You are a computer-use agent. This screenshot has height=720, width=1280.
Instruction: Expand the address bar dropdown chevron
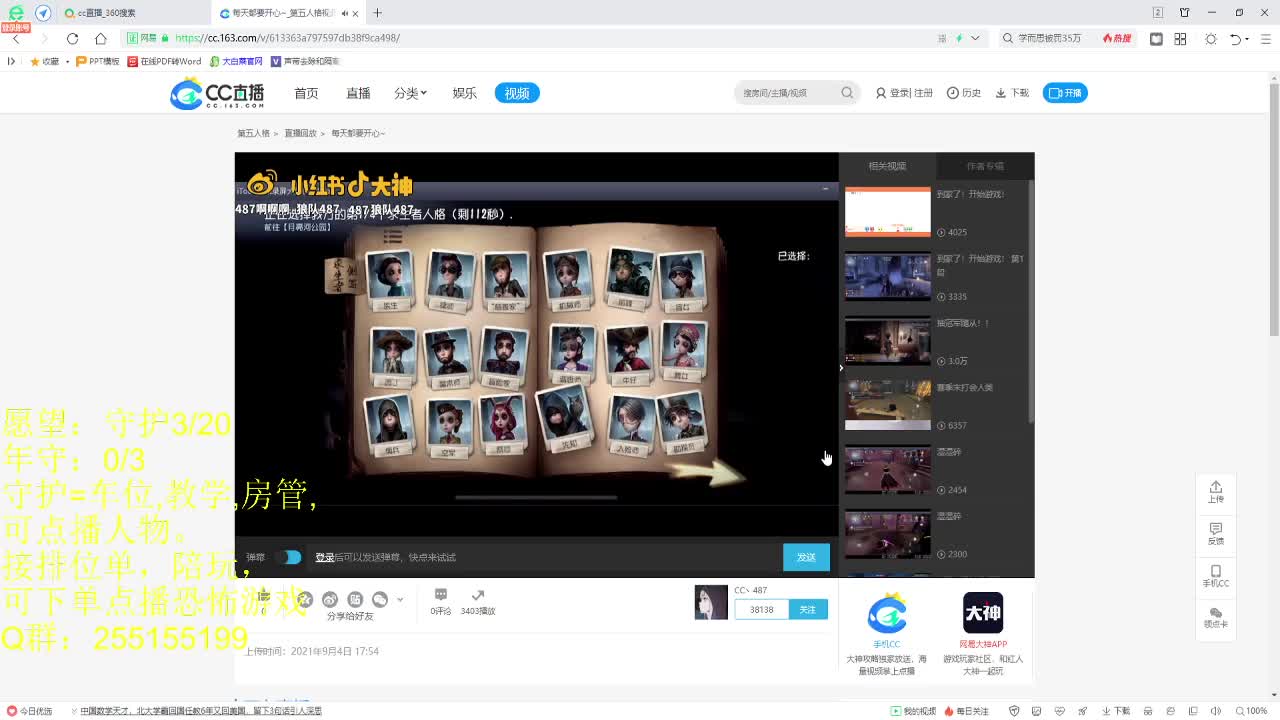coord(974,38)
